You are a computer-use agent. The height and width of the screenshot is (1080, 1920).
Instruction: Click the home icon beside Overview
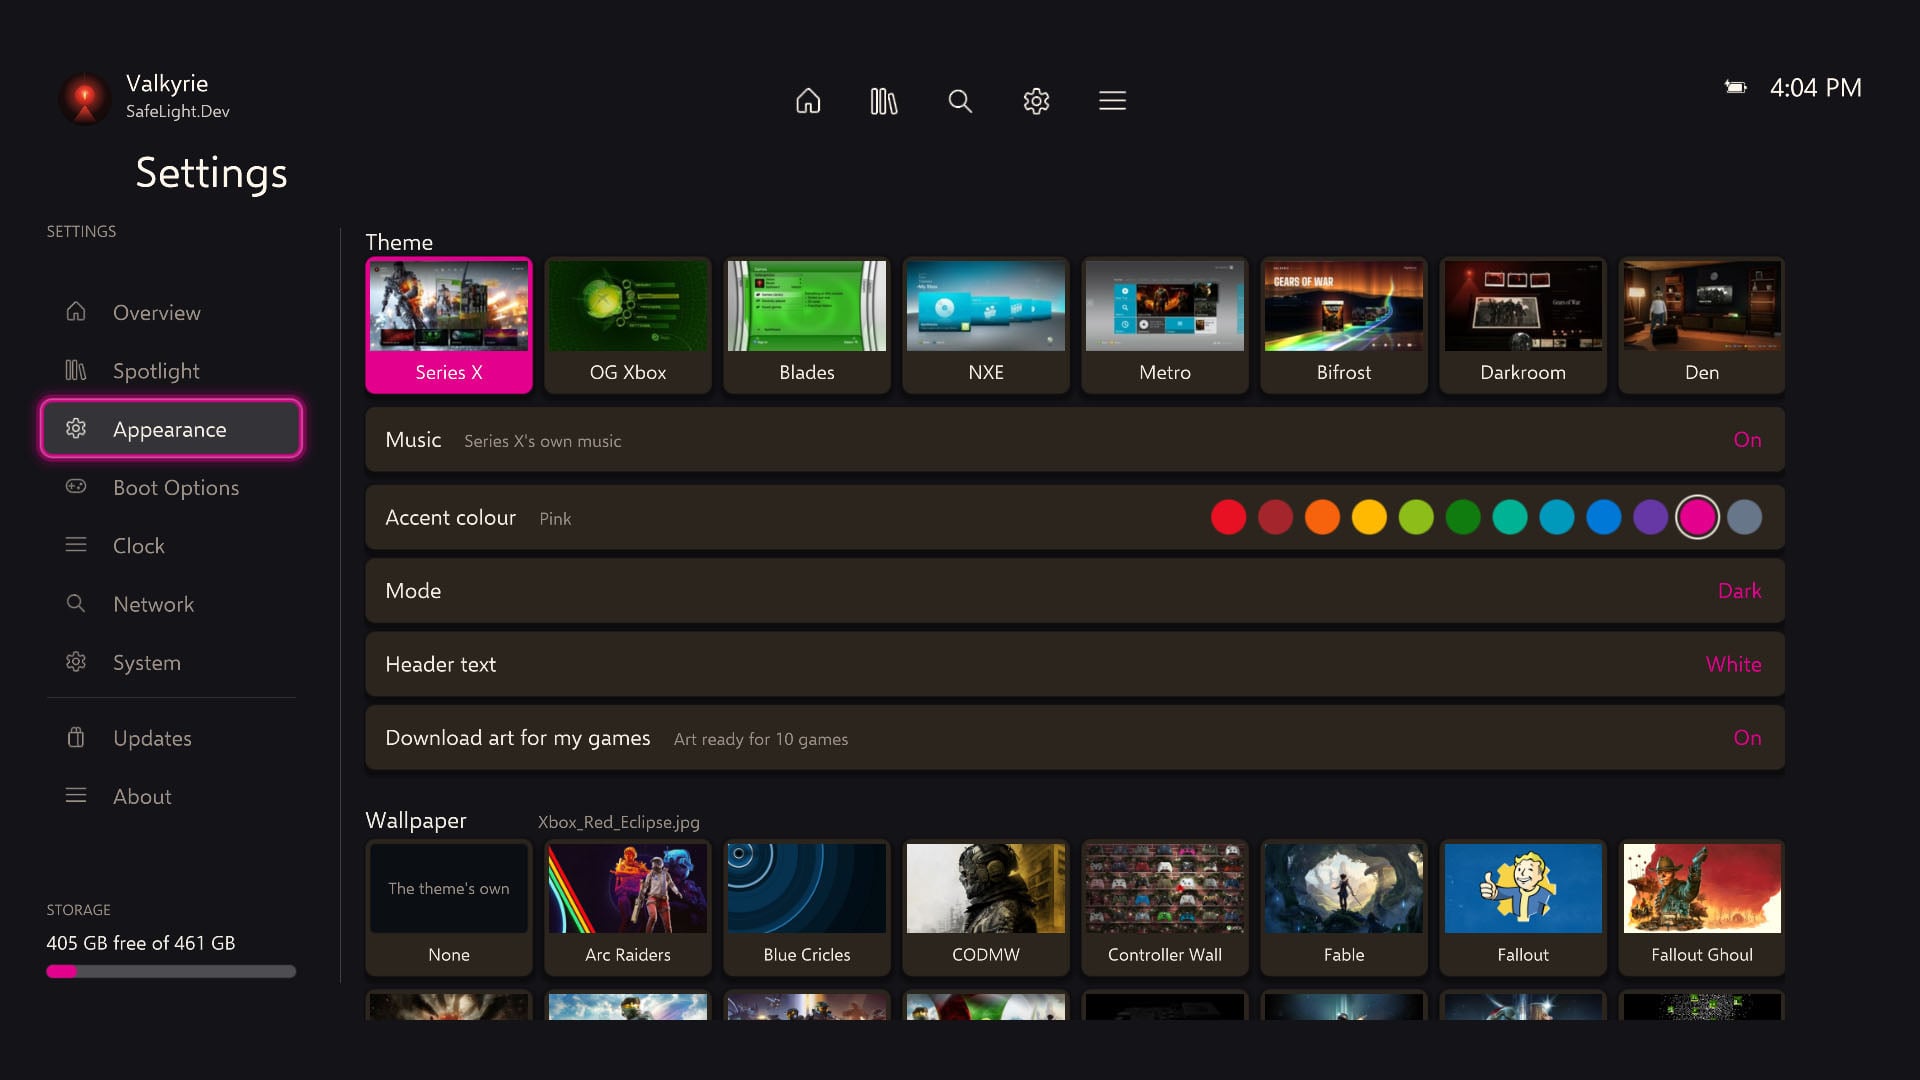point(76,312)
